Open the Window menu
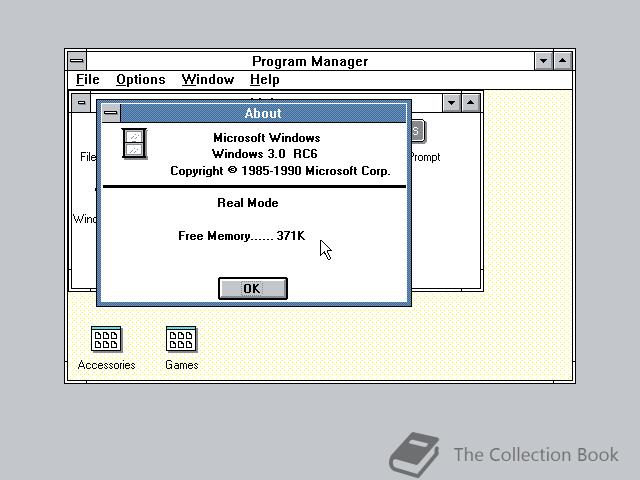Viewport: 640px width, 480px height. coord(208,79)
